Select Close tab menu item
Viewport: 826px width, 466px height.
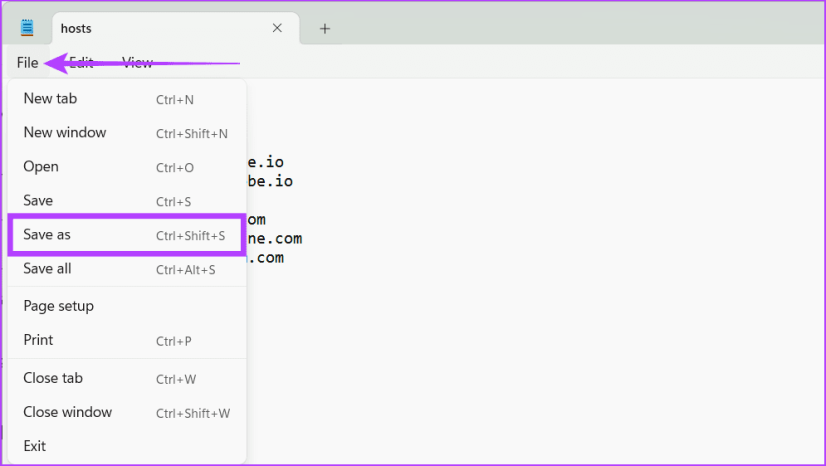pyautogui.click(x=127, y=378)
